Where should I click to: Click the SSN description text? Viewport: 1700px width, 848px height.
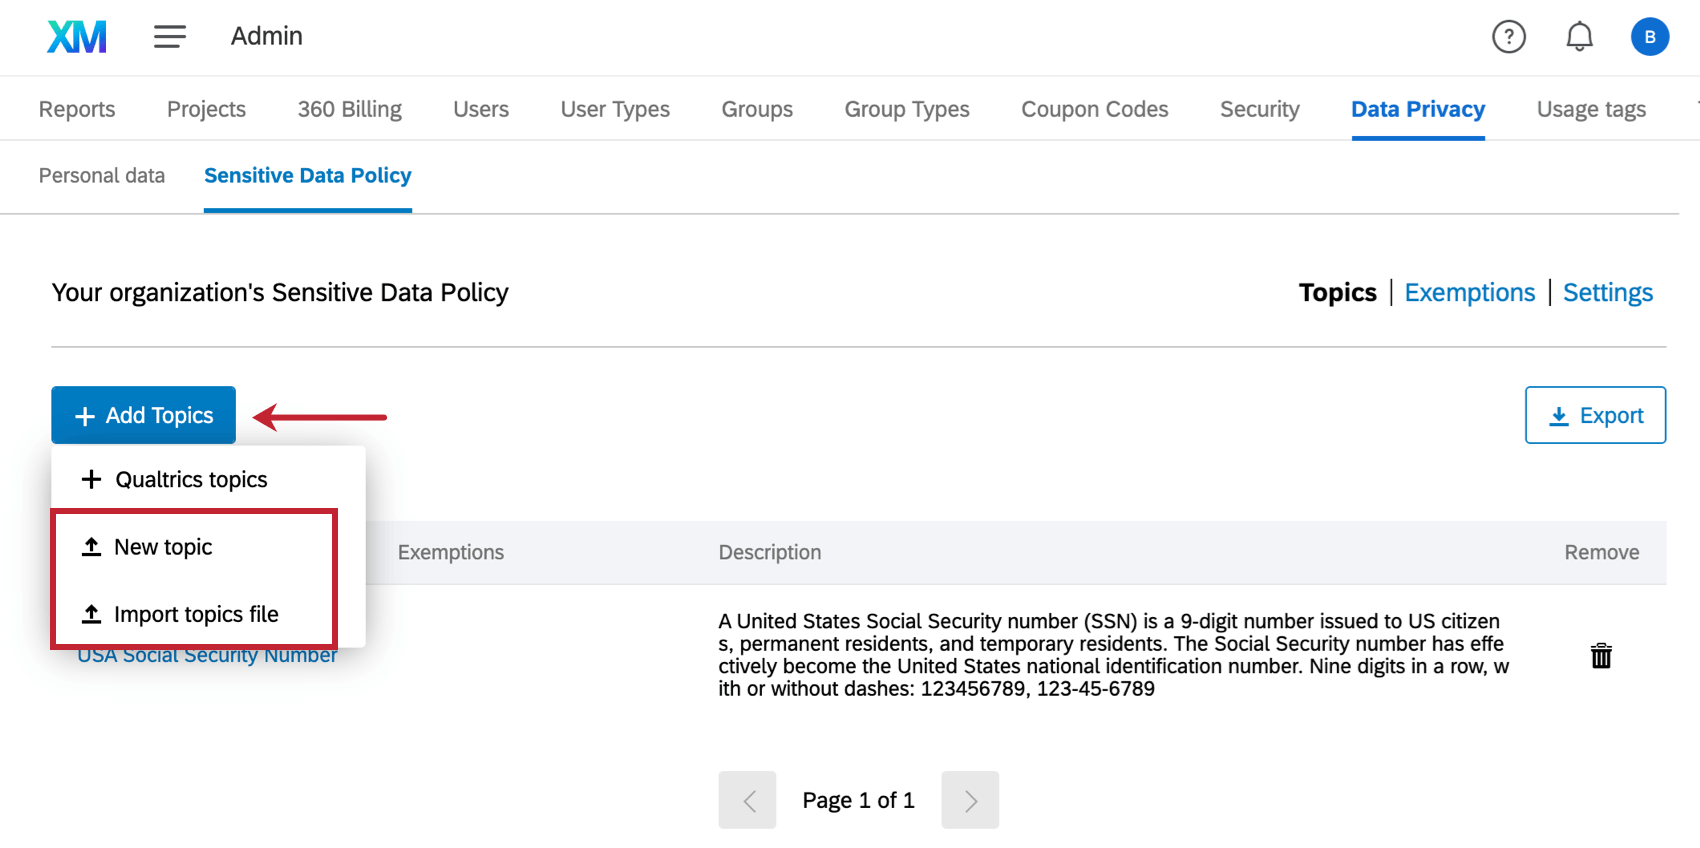1114,655
